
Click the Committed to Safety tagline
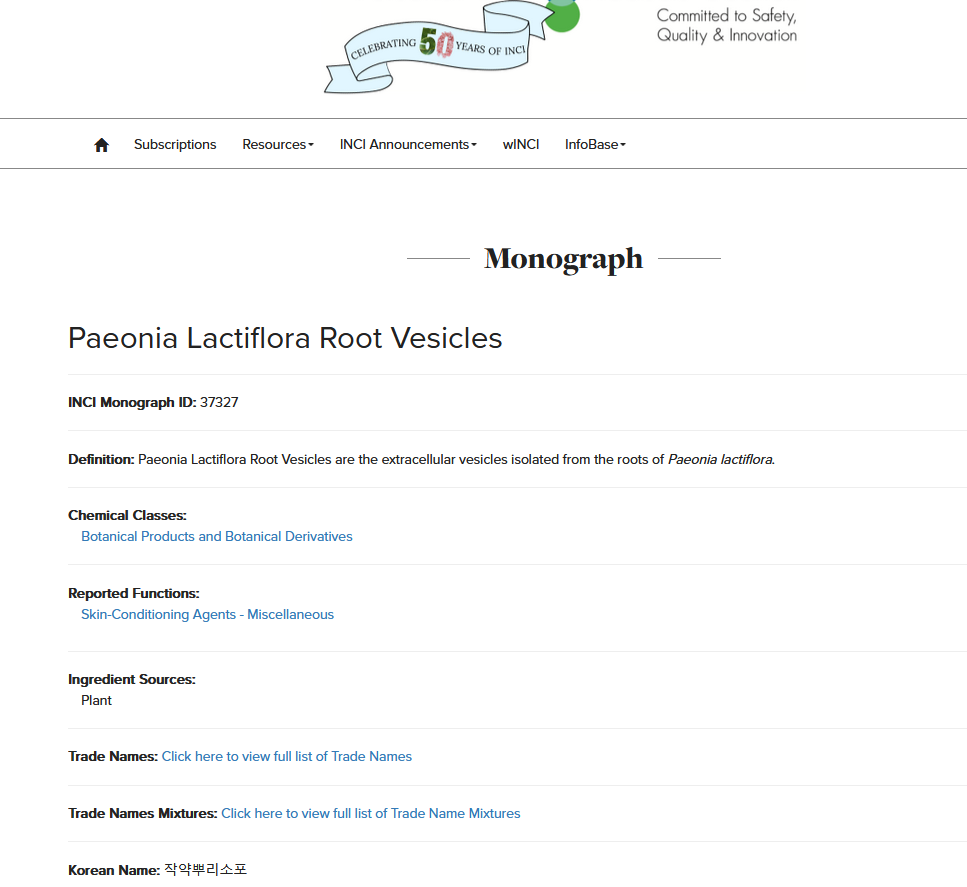727,26
